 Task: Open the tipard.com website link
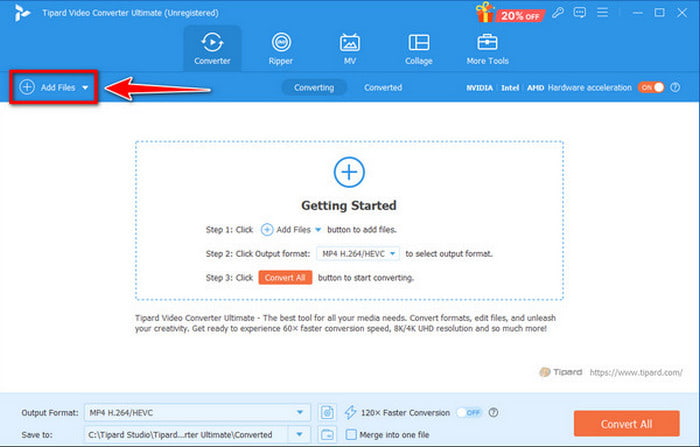636,372
